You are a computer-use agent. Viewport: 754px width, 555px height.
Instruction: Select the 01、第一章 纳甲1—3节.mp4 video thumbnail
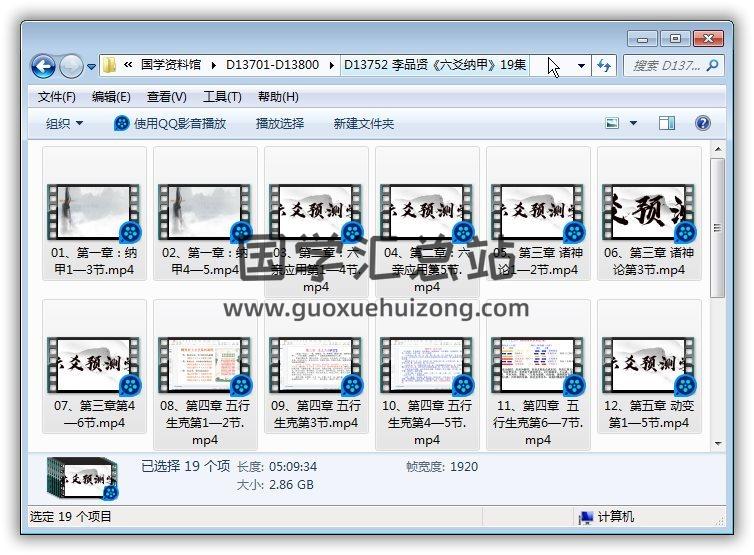(94, 210)
